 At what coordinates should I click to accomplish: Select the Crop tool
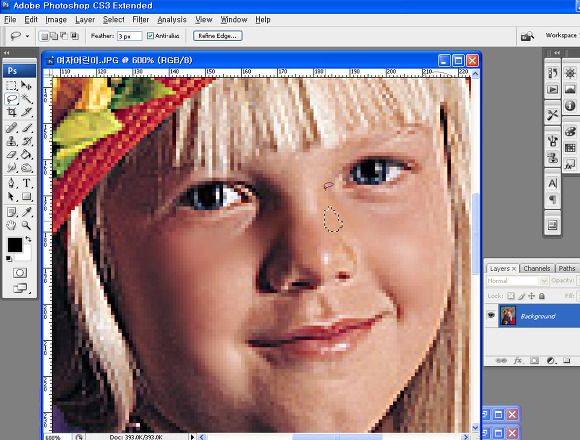pos(11,112)
